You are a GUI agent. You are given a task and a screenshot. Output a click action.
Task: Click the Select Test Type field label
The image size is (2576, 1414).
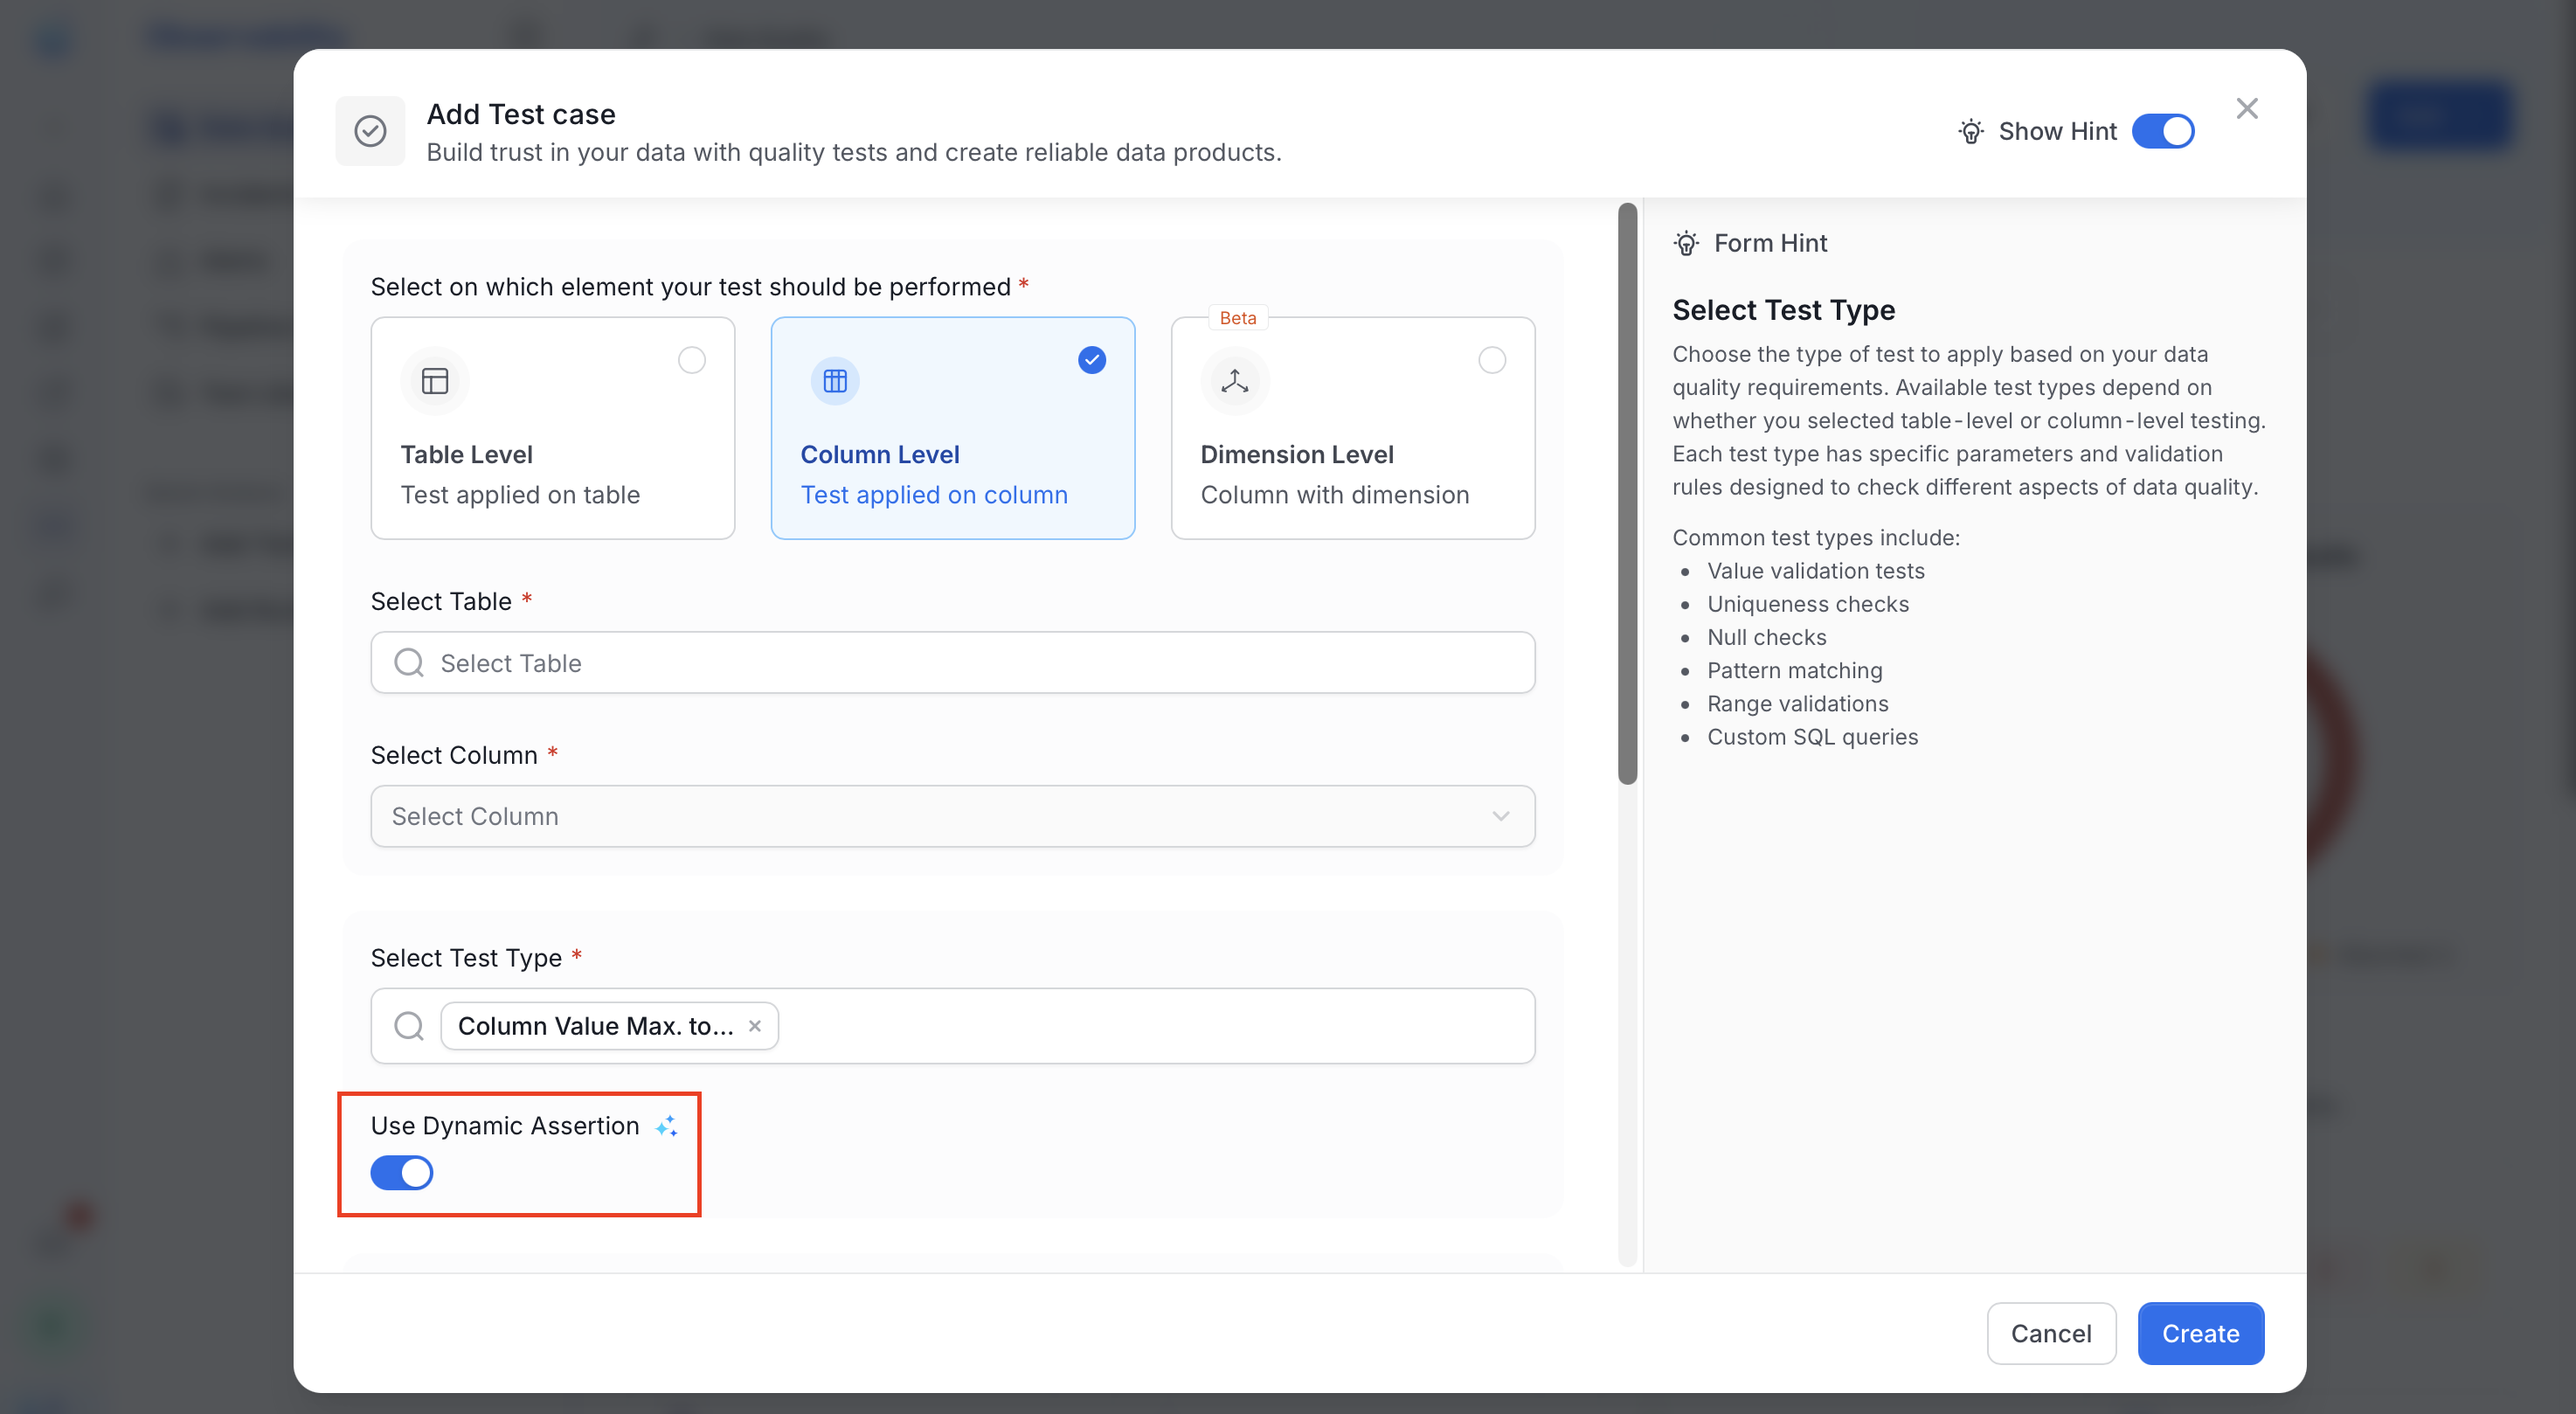click(x=466, y=958)
